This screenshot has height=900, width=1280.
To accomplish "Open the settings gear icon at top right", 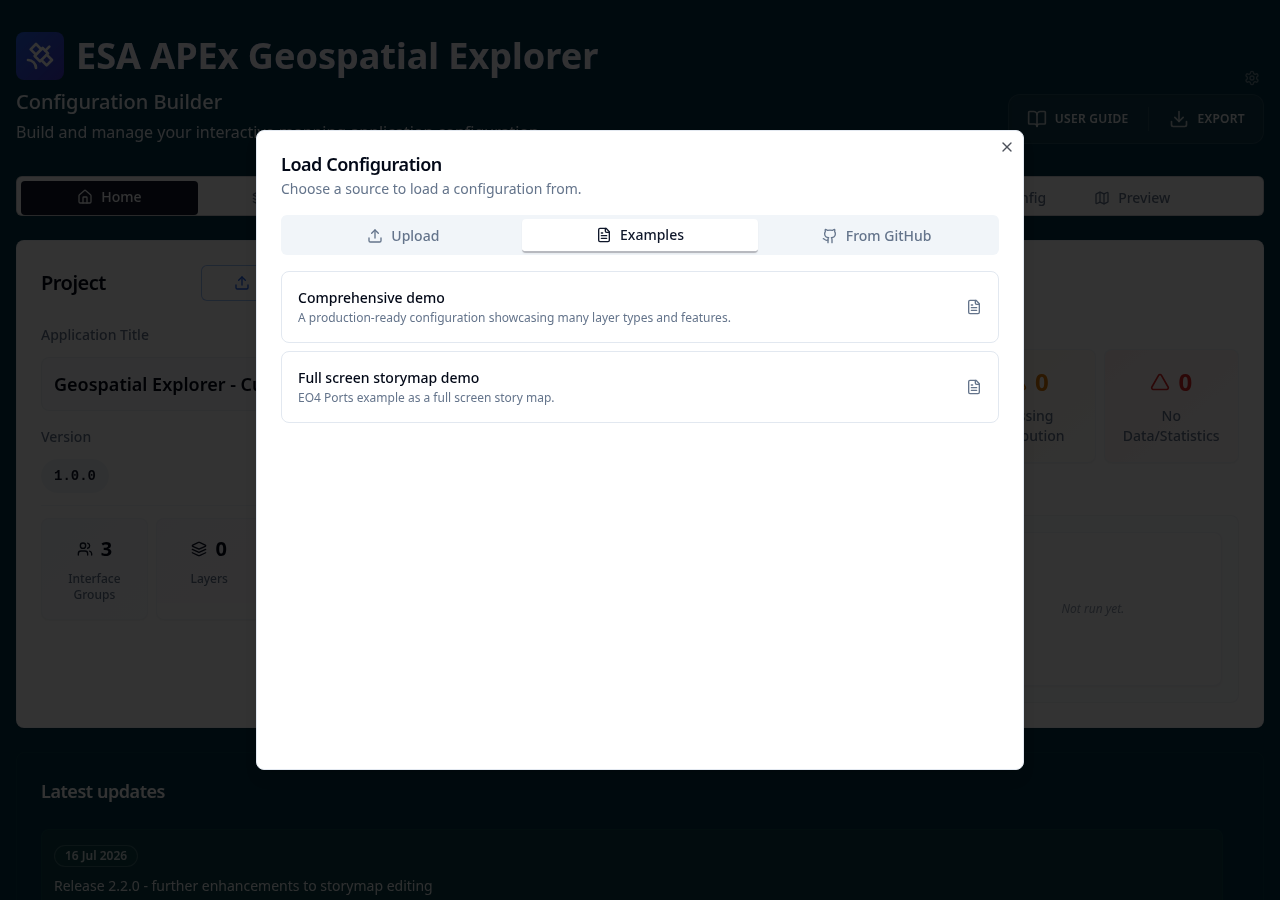I will point(1252,78).
